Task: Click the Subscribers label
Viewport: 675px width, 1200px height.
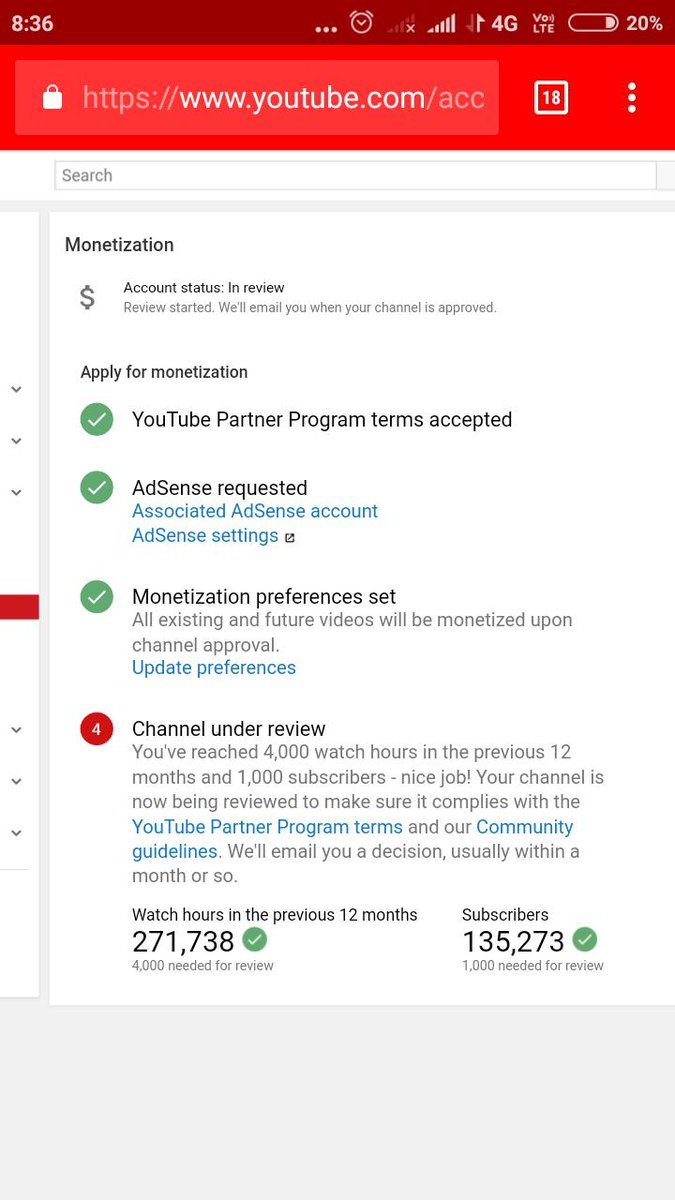Action: click(x=505, y=914)
